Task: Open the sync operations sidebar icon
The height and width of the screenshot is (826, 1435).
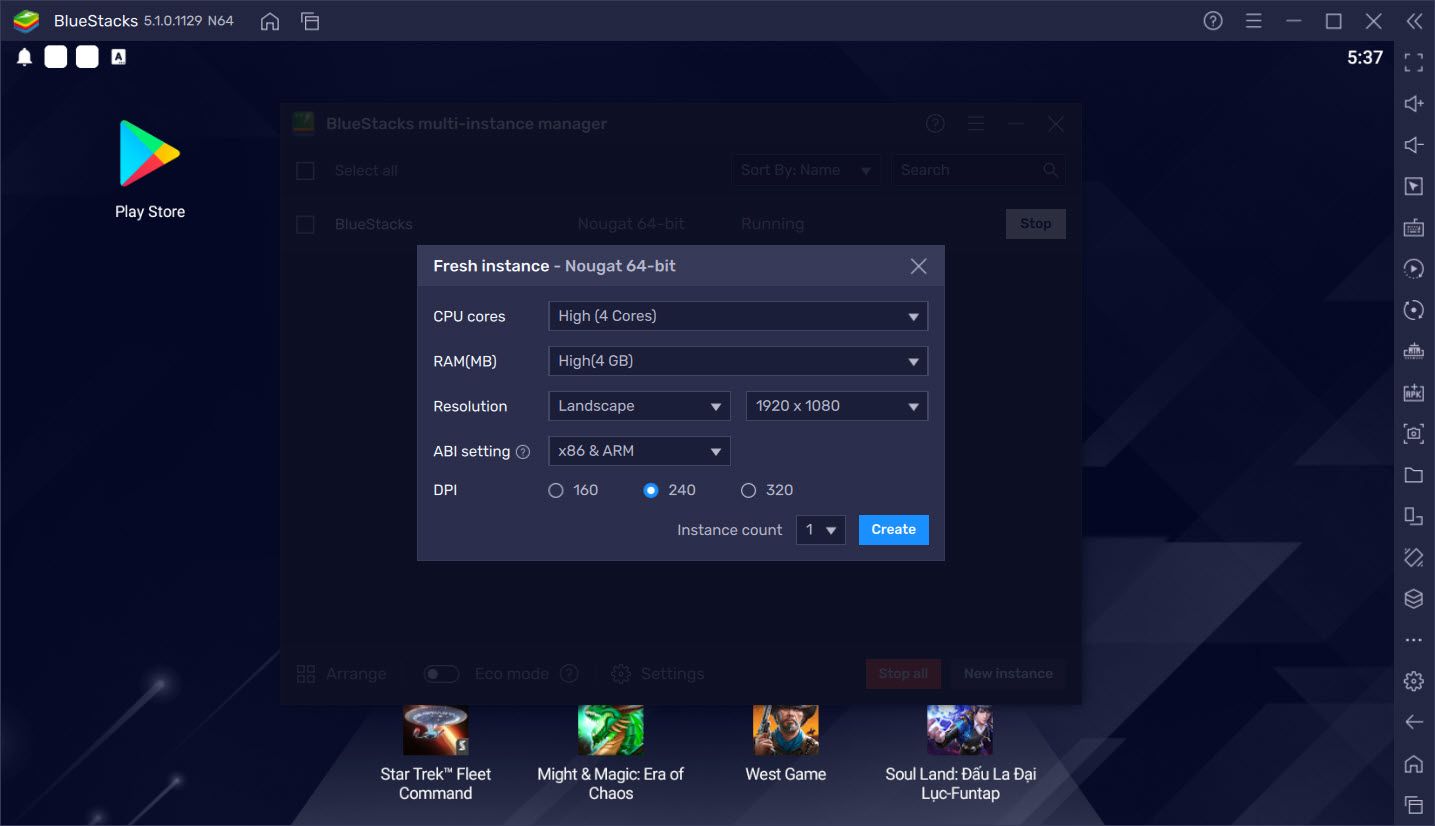Action: tap(1413, 269)
